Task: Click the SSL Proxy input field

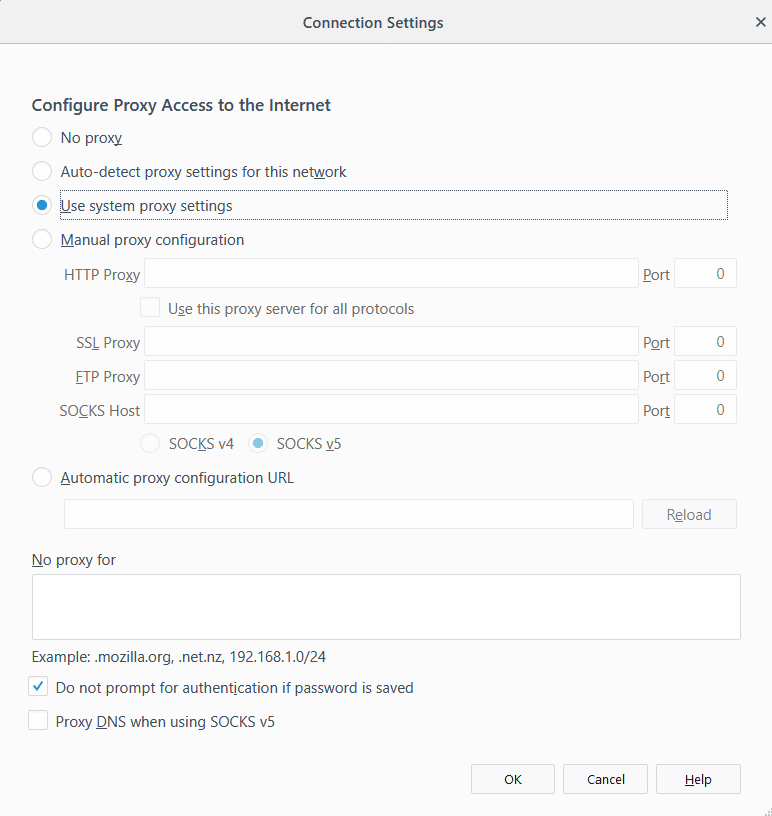Action: [390, 341]
